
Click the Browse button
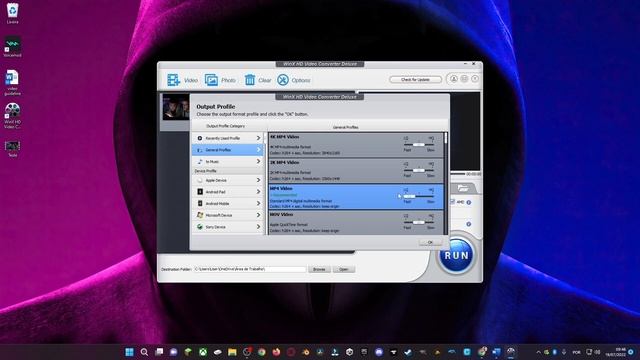tap(319, 269)
